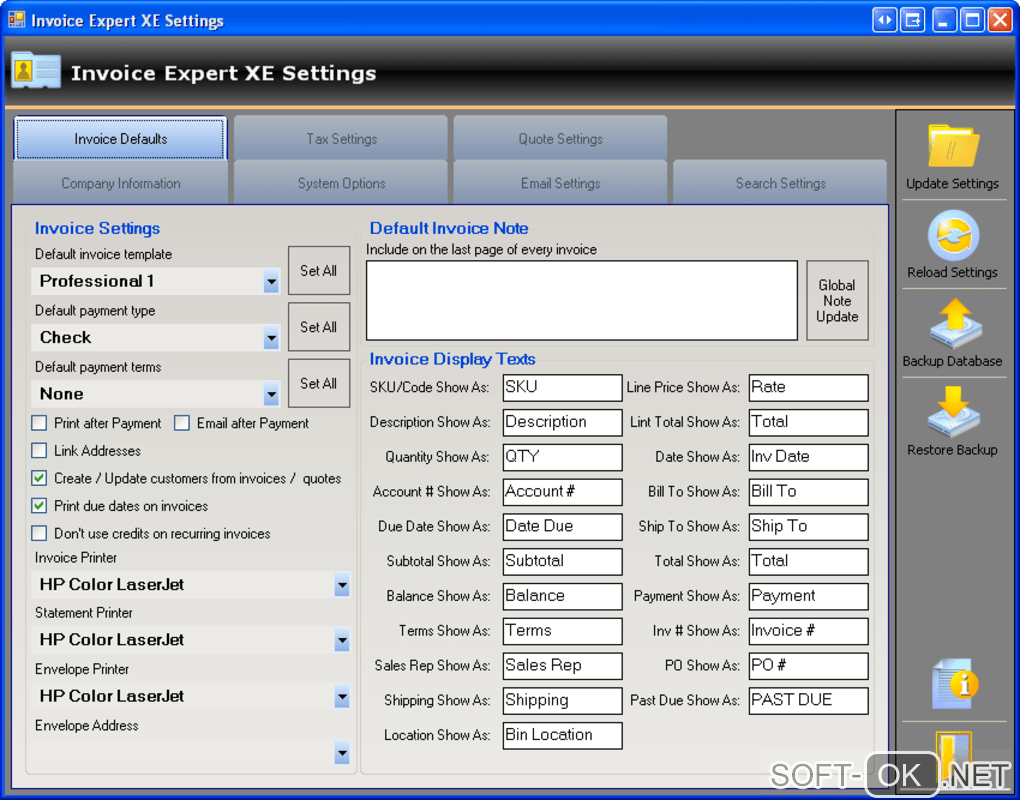Click the Due Date Show As field

[562, 527]
